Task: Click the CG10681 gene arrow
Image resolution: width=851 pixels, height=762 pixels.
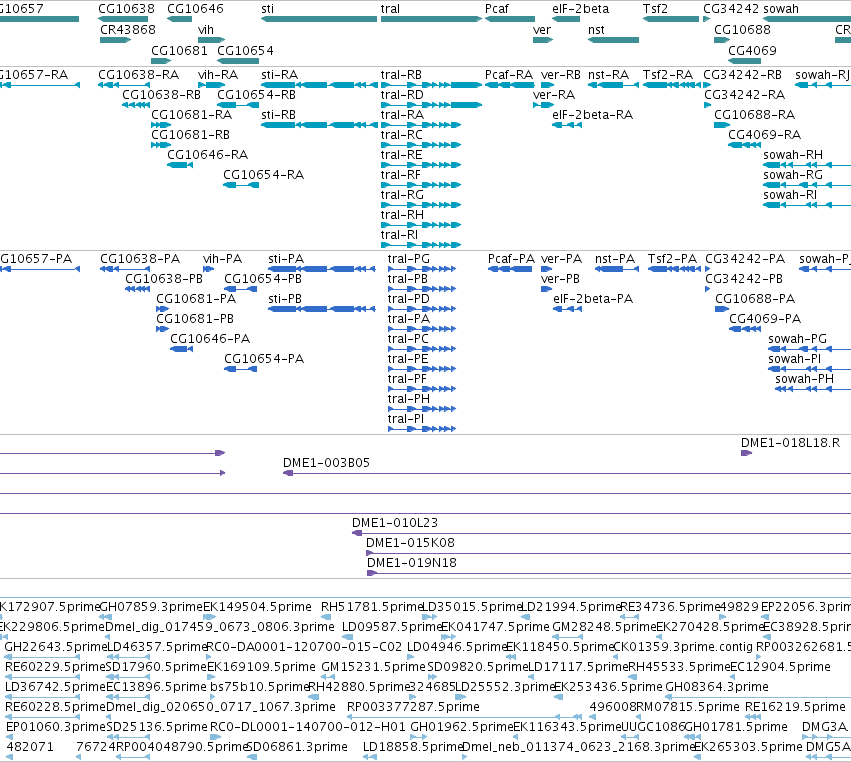Action: click(x=161, y=61)
